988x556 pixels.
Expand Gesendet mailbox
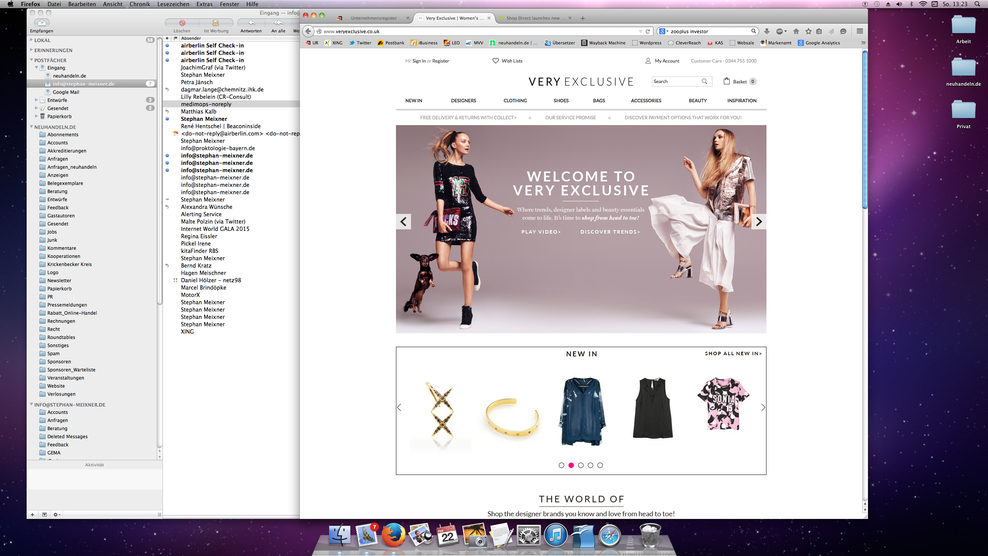[37, 108]
